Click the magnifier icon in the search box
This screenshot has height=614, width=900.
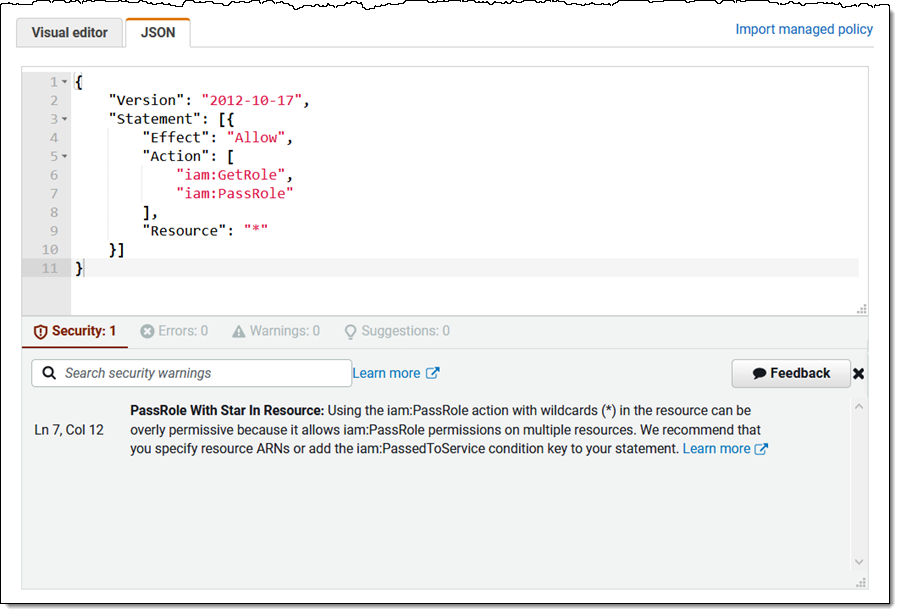(x=49, y=373)
